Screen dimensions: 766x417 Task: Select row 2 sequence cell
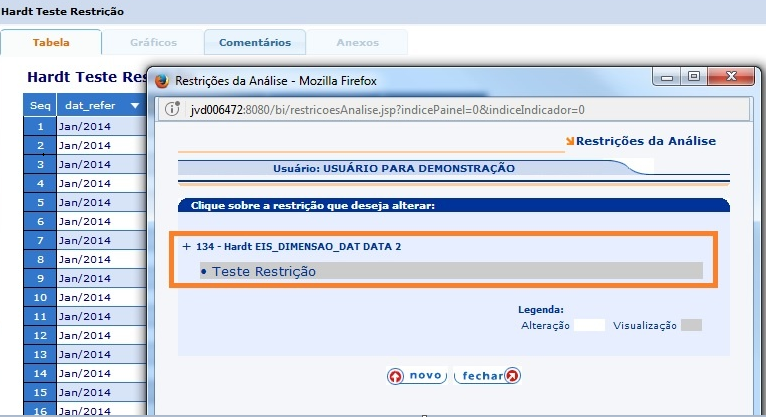coord(40,146)
